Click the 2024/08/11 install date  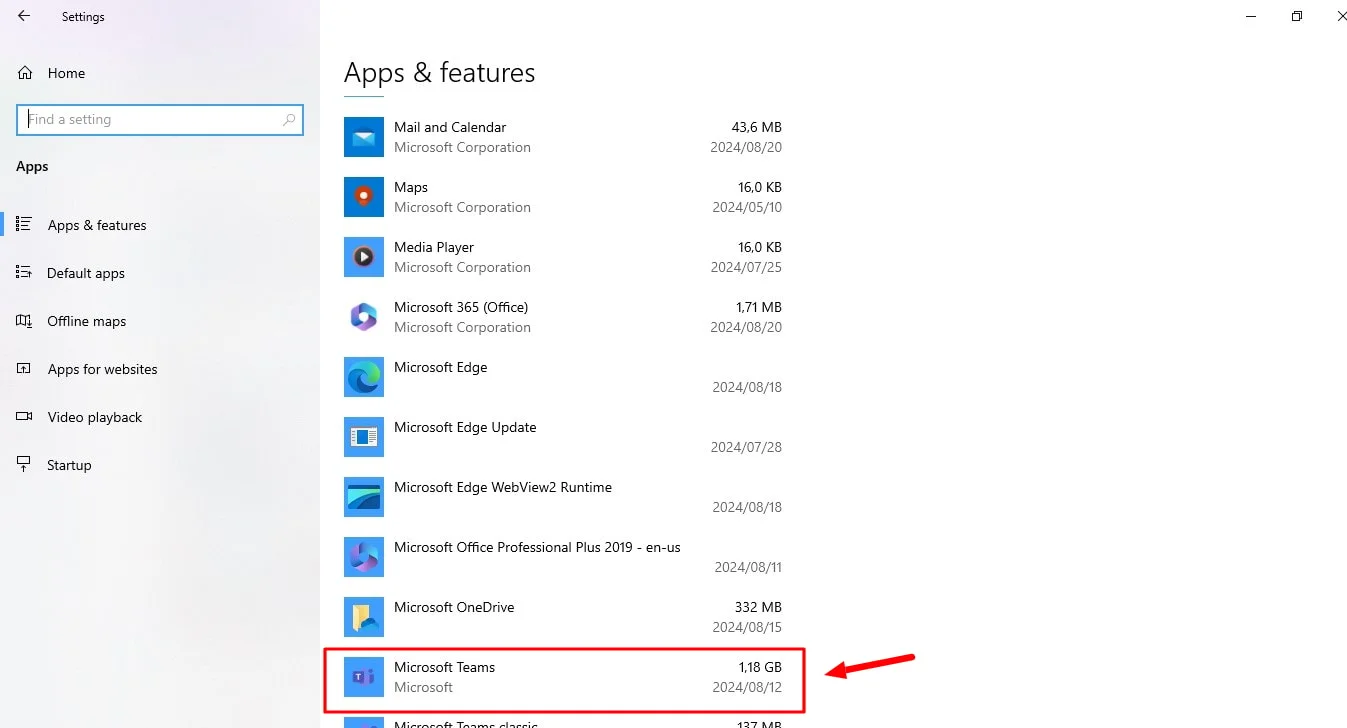pos(748,567)
